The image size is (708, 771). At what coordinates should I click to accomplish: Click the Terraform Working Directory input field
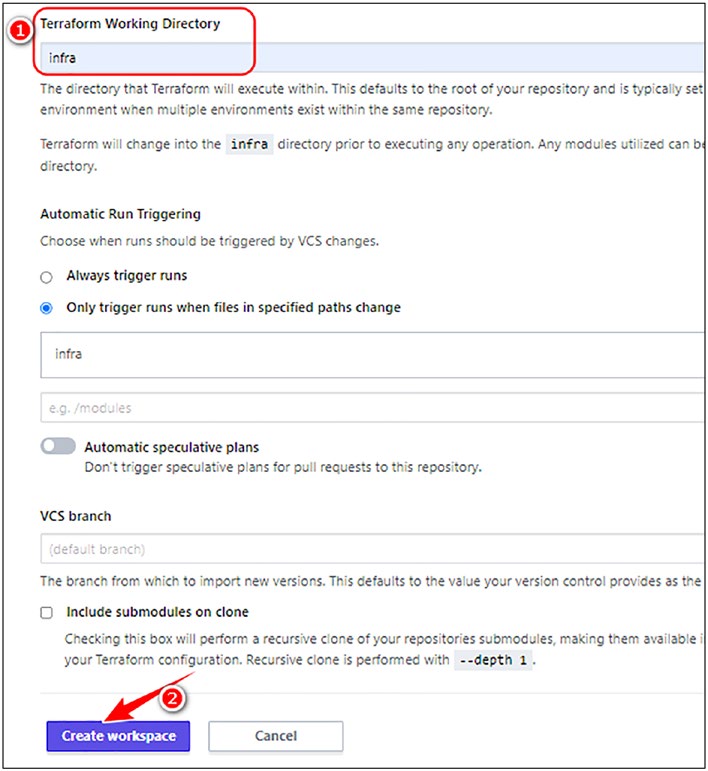(x=372, y=58)
